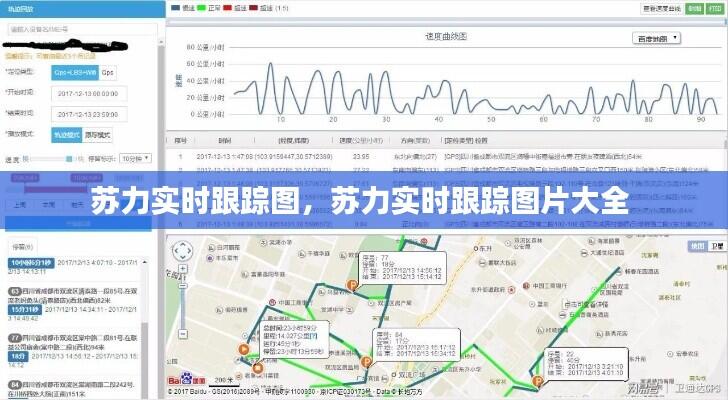Focus the device name search field

pyautogui.click(x=83, y=29)
